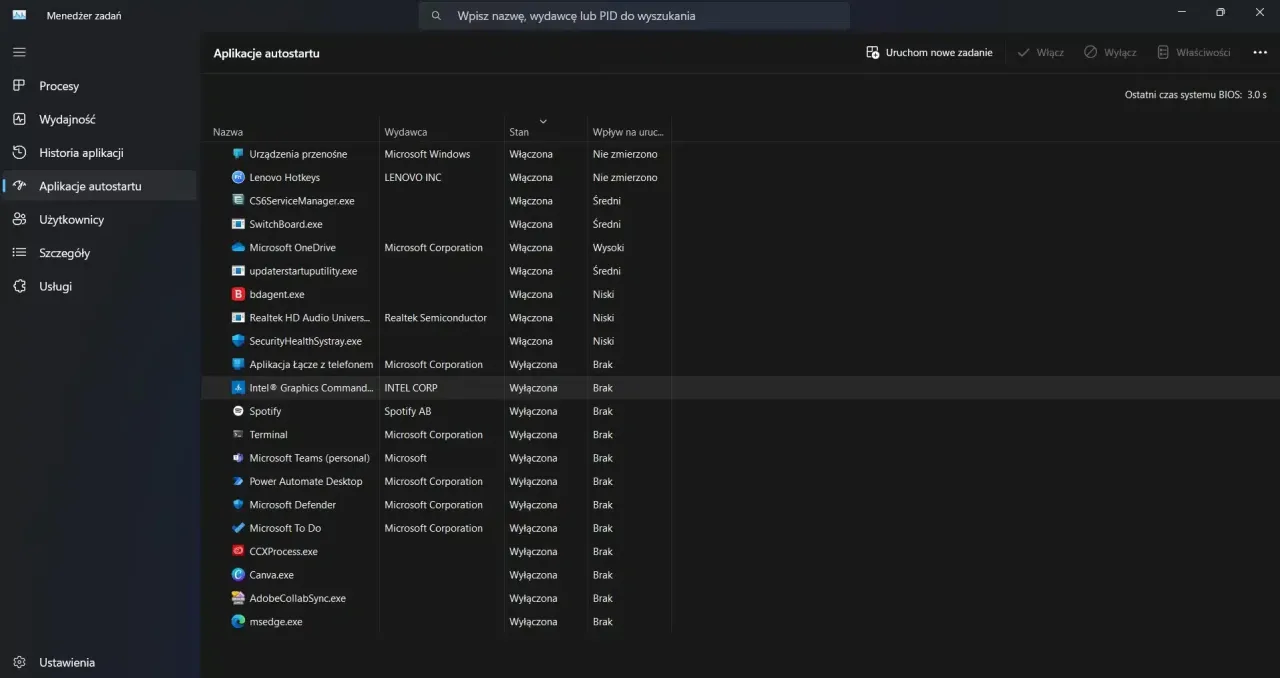Sort the list by the Nazwa column
1280x678 pixels.
pyautogui.click(x=227, y=131)
